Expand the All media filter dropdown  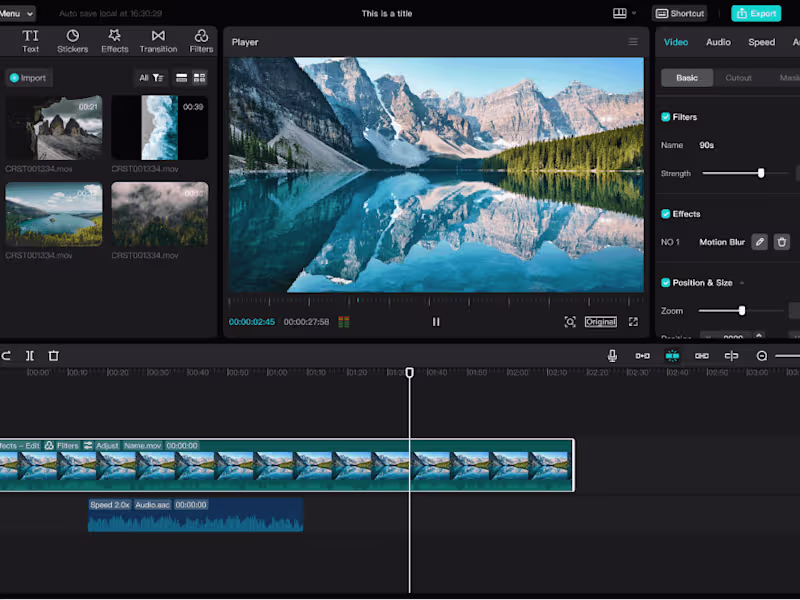tap(151, 78)
